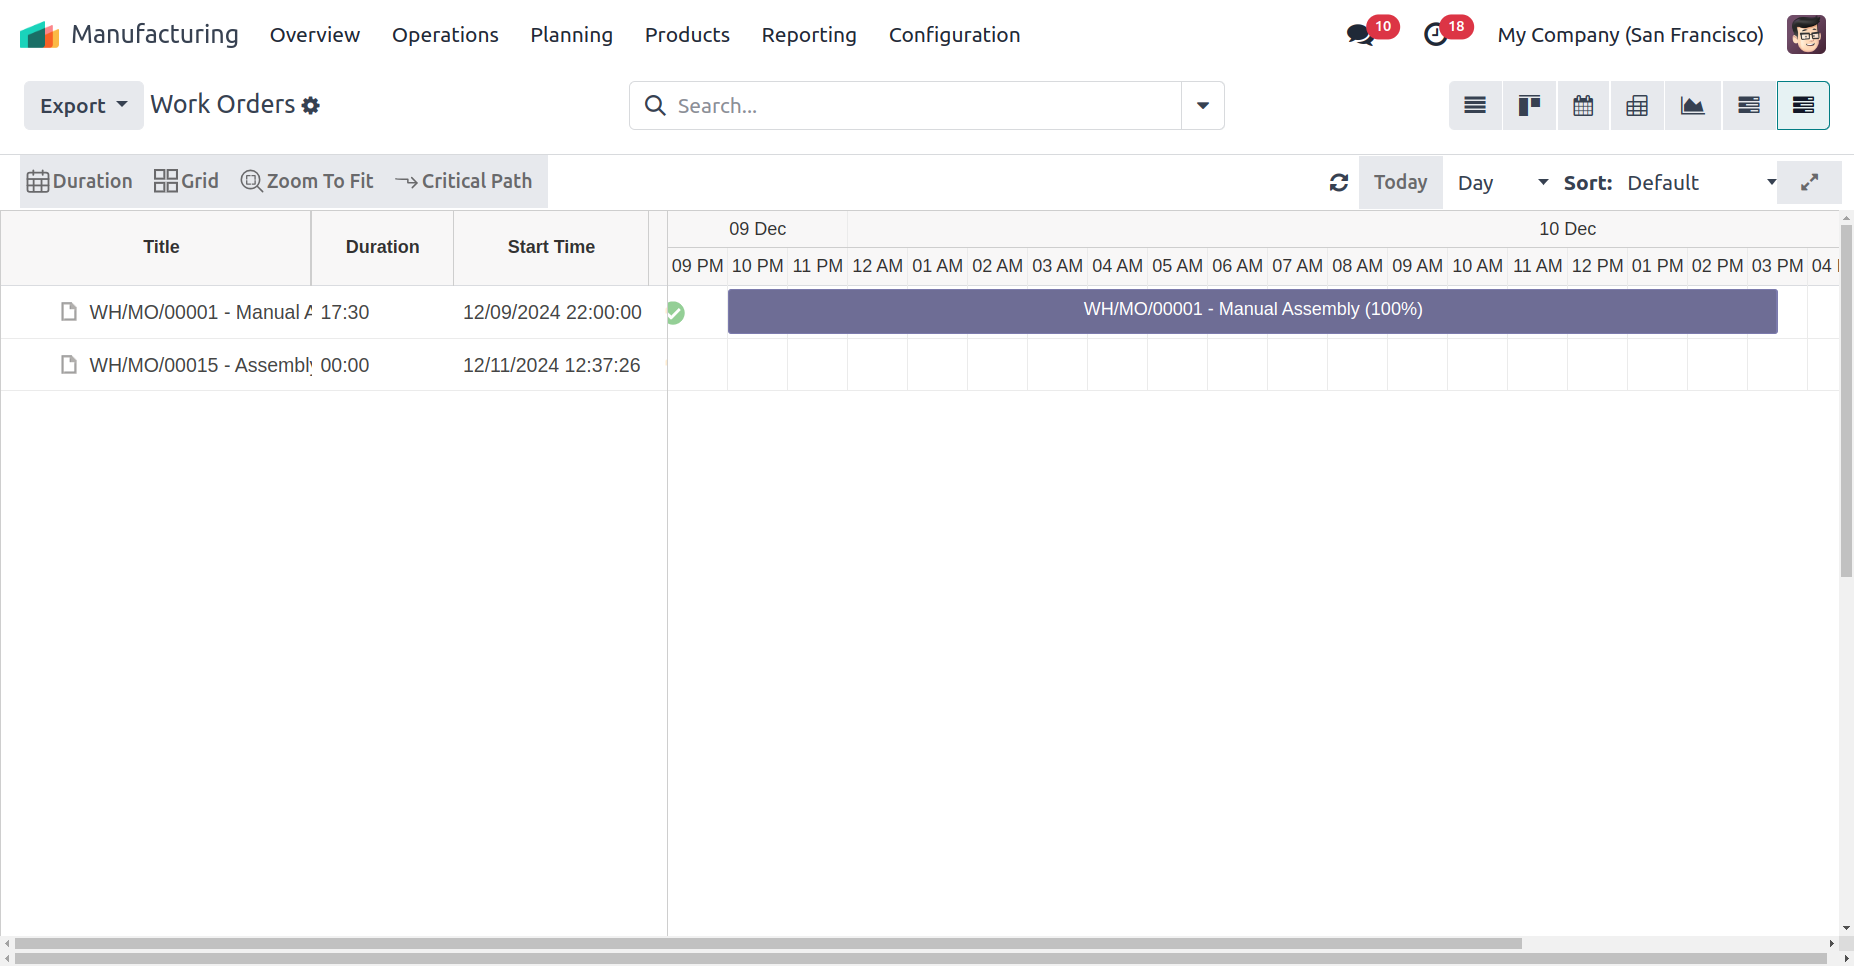The height and width of the screenshot is (966, 1854).
Task: Switch to the kanban view icon
Action: click(x=1529, y=106)
